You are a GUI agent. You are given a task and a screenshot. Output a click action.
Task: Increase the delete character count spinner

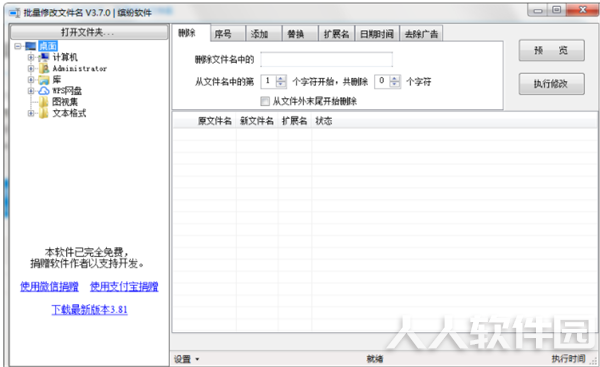pyautogui.click(x=395, y=78)
